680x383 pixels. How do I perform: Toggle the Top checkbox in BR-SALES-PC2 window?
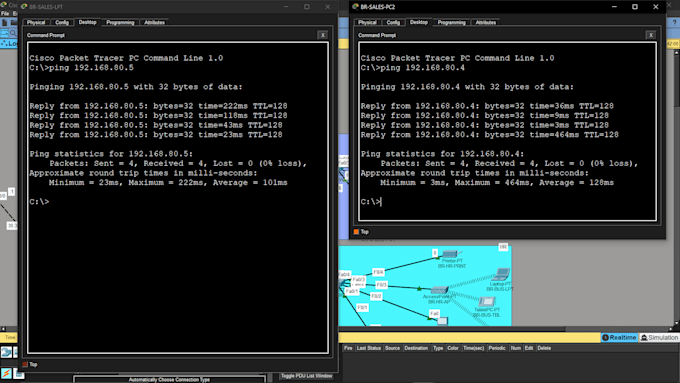click(356, 232)
